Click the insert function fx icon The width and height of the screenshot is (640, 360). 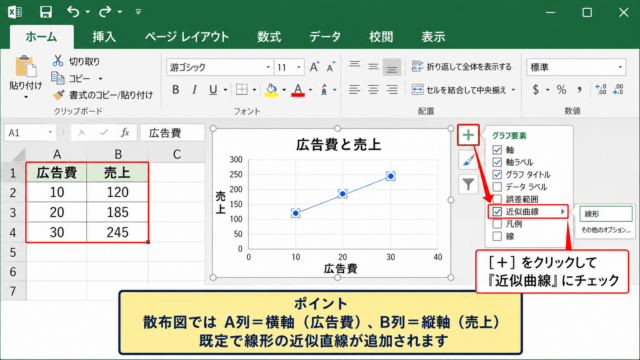coord(125,133)
